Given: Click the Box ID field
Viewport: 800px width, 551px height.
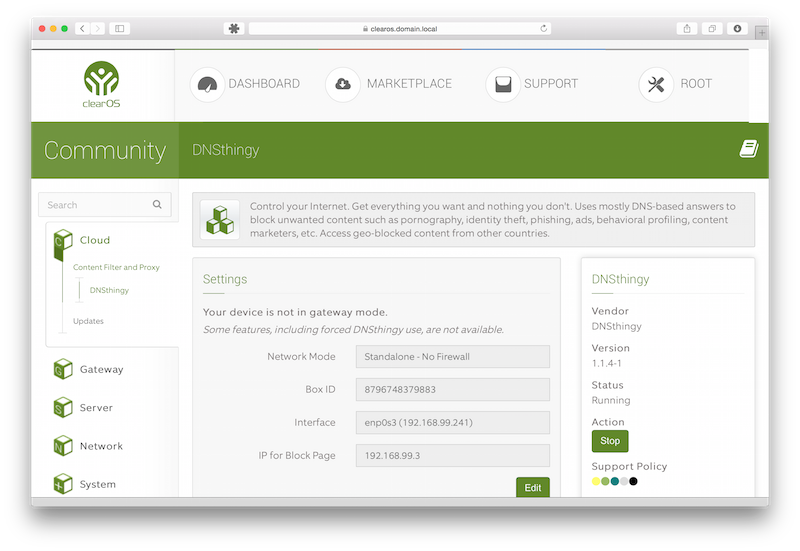Looking at the screenshot, I should pyautogui.click(x=453, y=389).
